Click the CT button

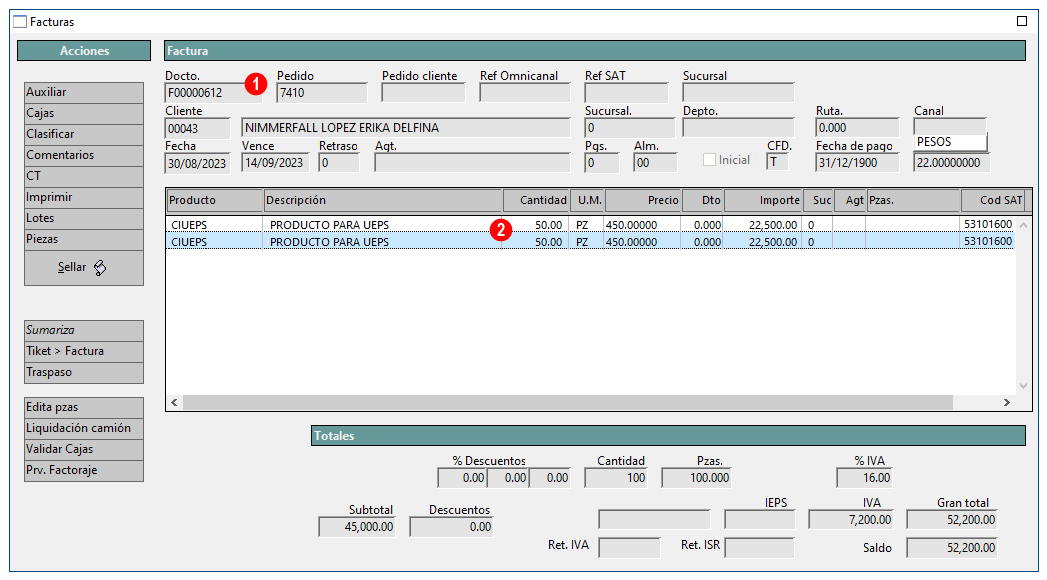83,176
